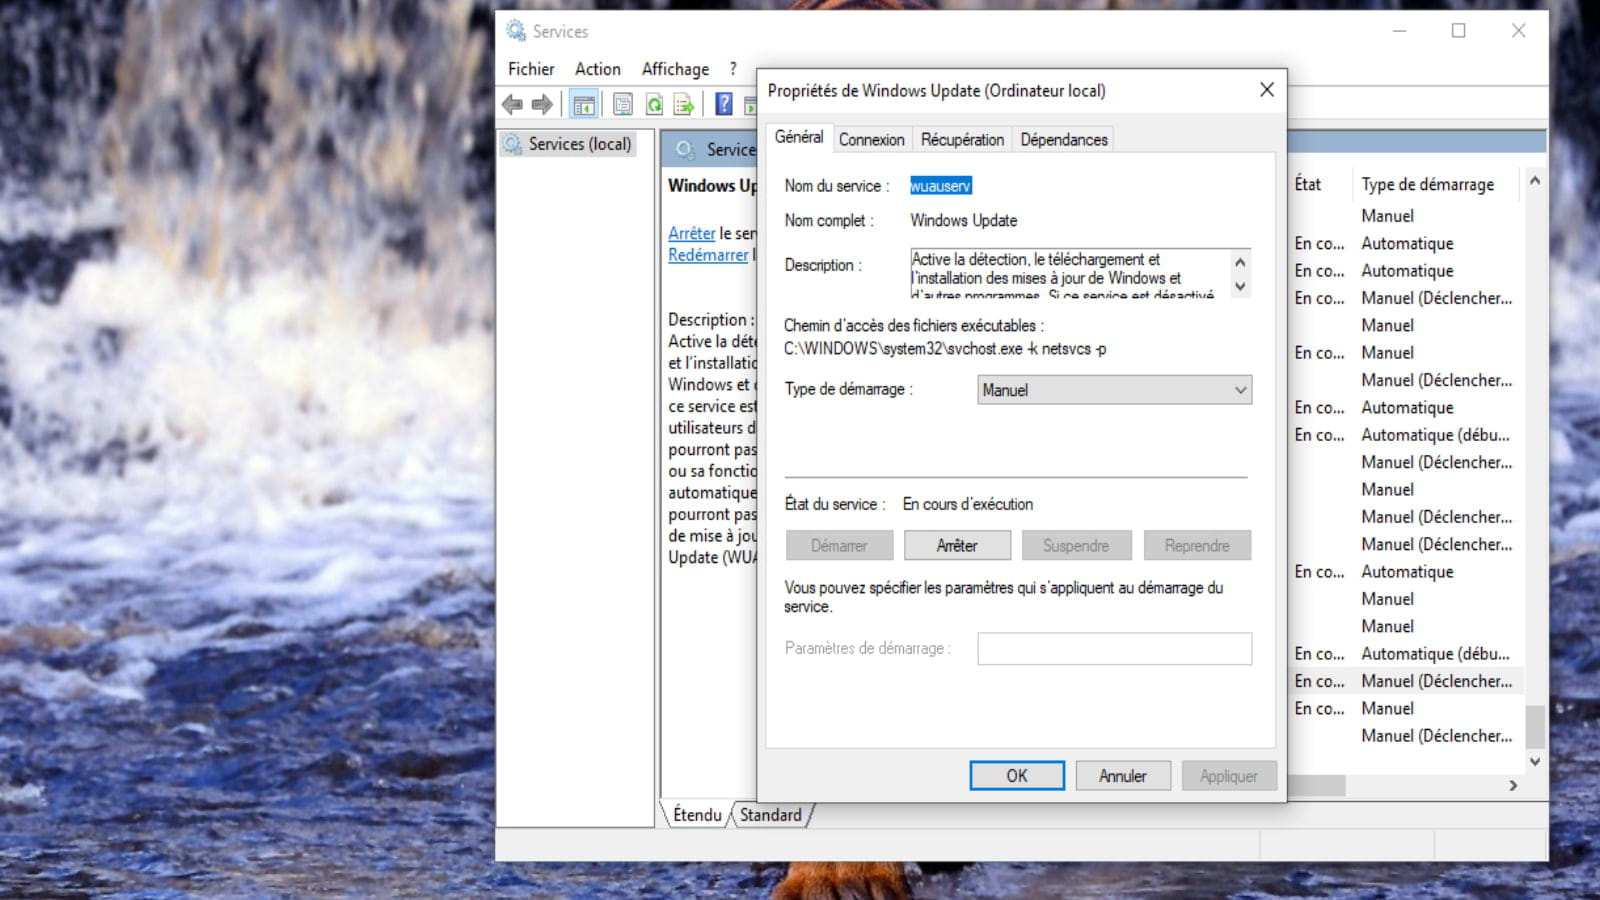Minimize the Services window
The height and width of the screenshot is (900, 1600).
1400,31
